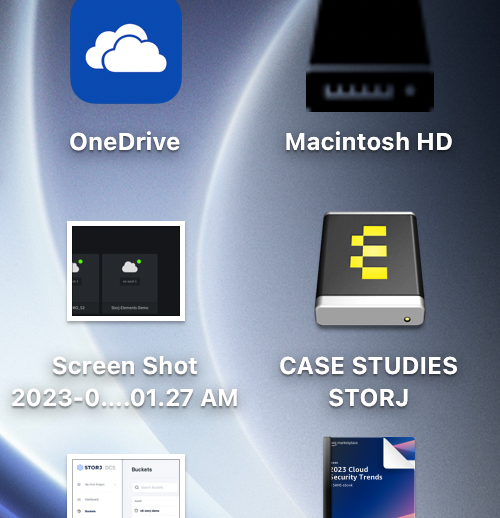Viewport: 500px width, 518px height.
Task: Click the right cloud tile in the dark screenshot
Action: 130,283
